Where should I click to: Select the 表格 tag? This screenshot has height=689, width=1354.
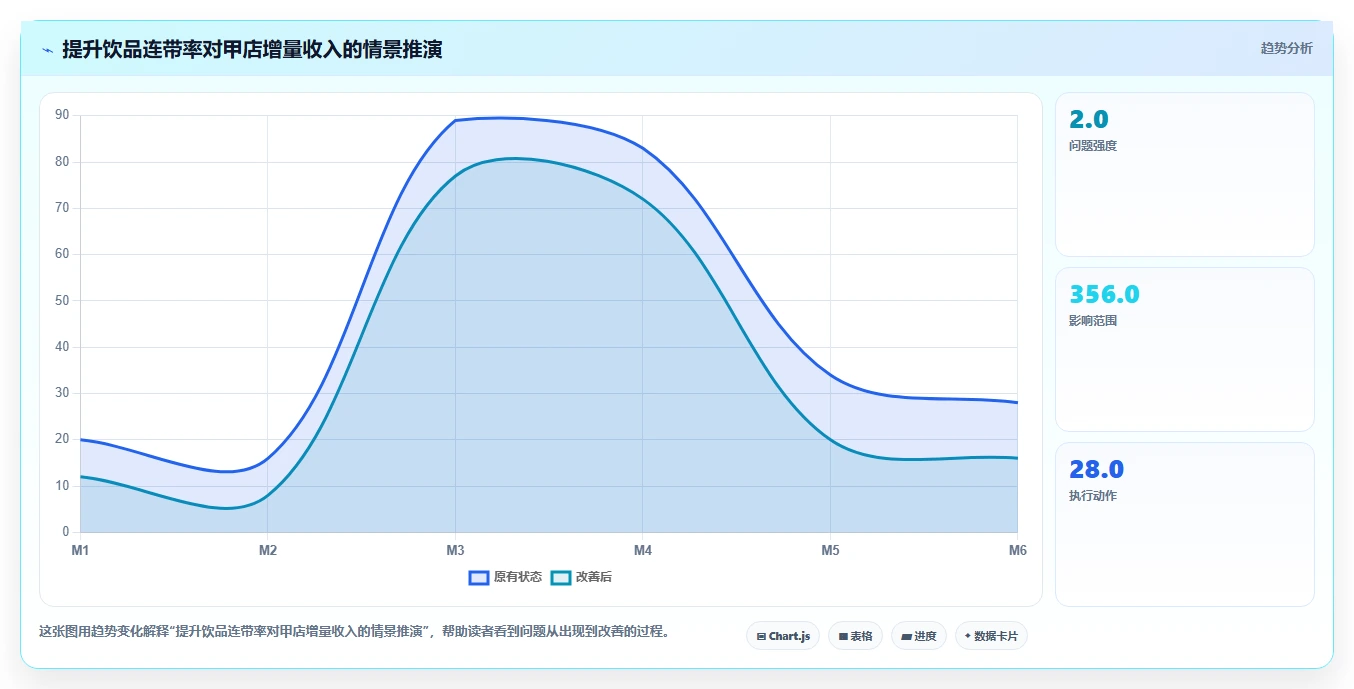pyautogui.click(x=855, y=636)
